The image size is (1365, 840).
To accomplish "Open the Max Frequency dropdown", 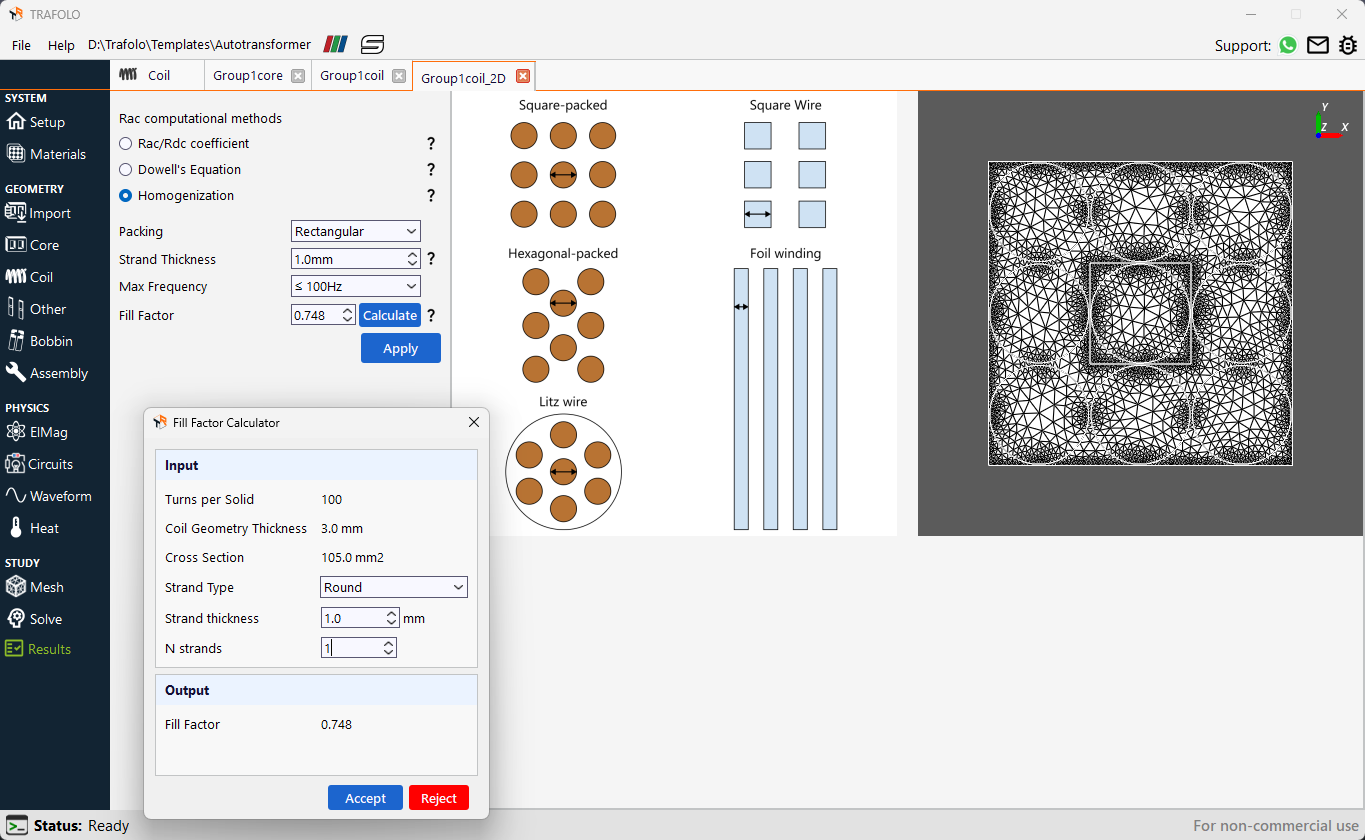I will coord(356,286).
